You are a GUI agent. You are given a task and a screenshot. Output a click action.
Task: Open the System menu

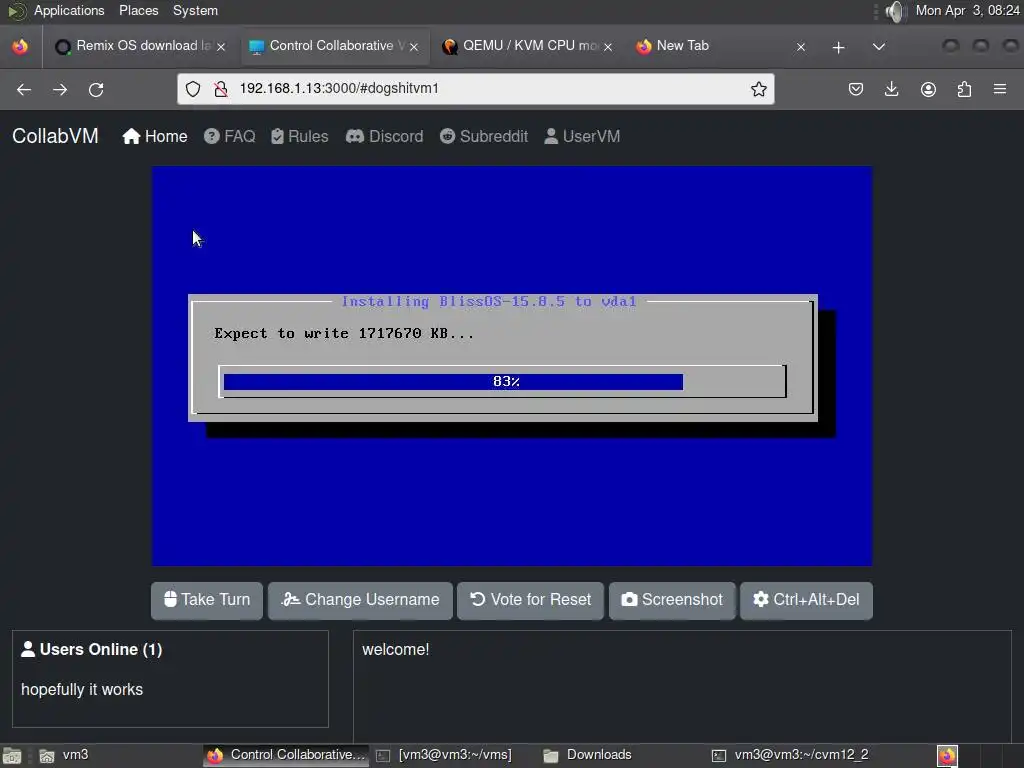195,10
